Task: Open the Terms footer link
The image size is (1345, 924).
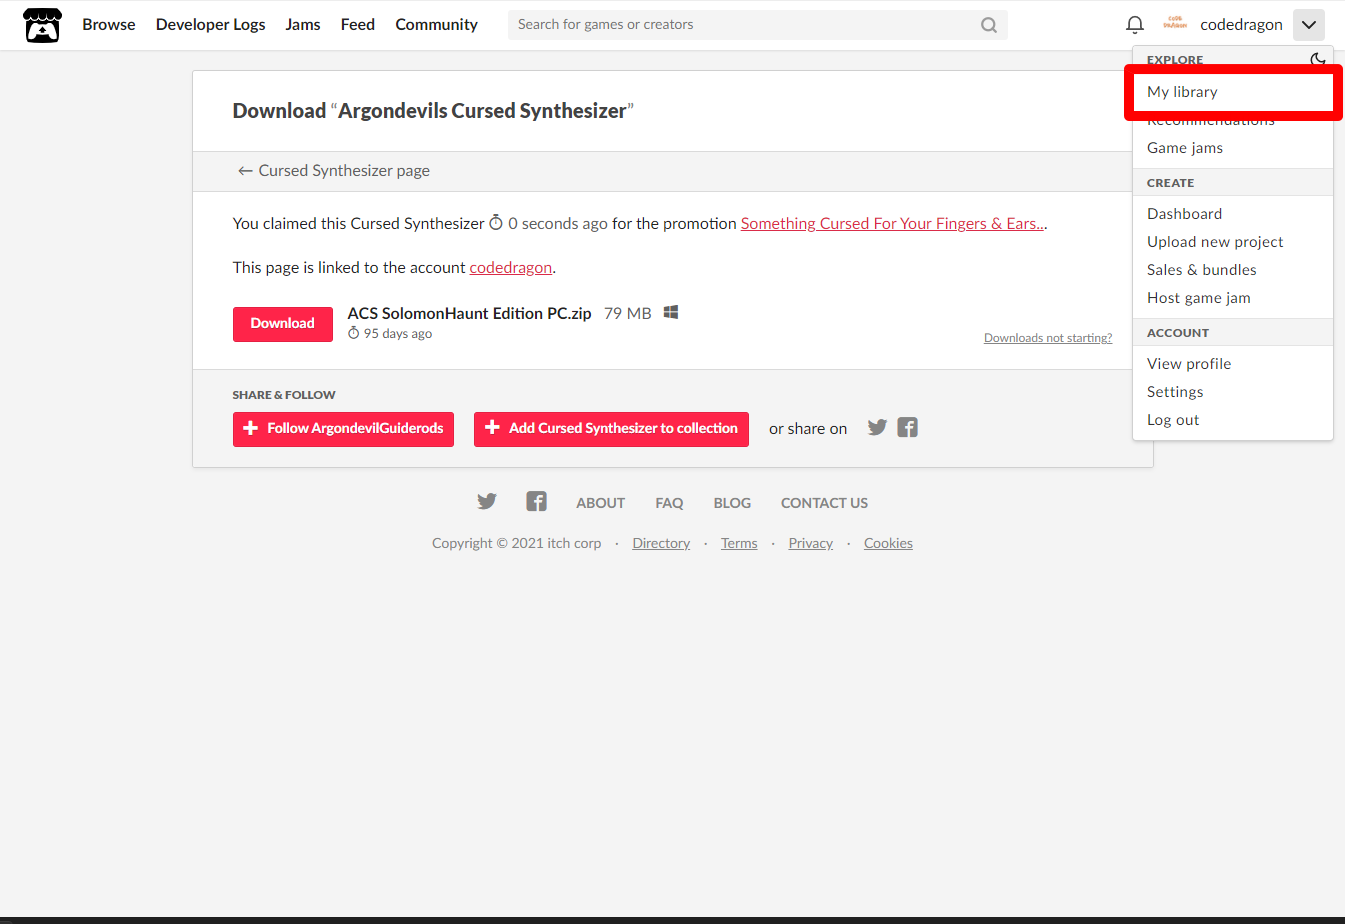Action: point(739,544)
